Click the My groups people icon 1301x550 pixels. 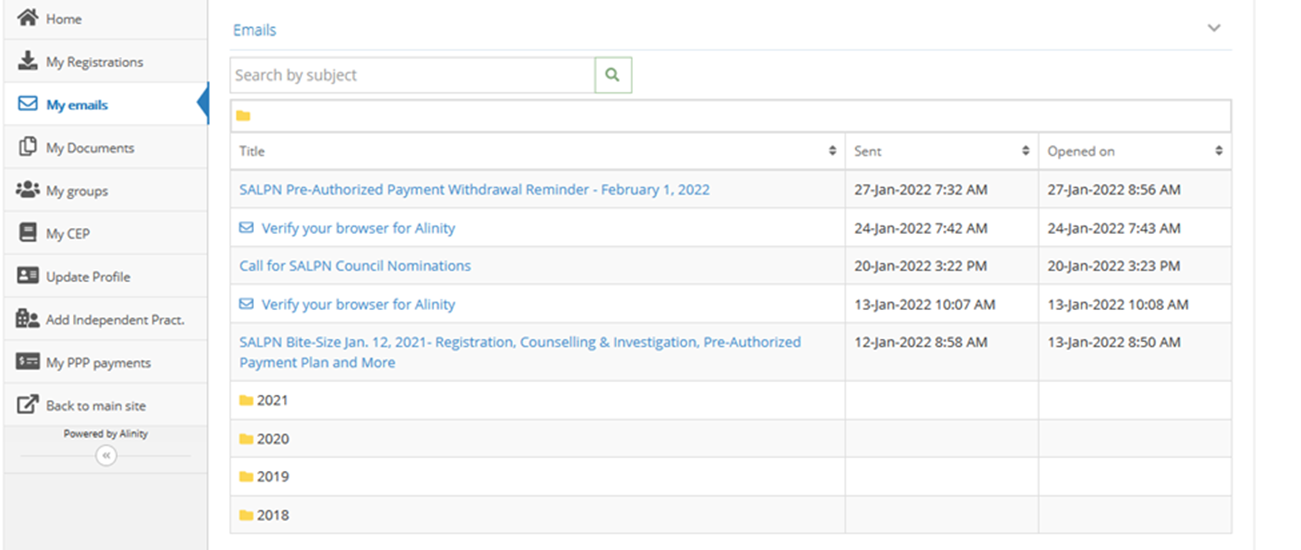[x=28, y=190]
